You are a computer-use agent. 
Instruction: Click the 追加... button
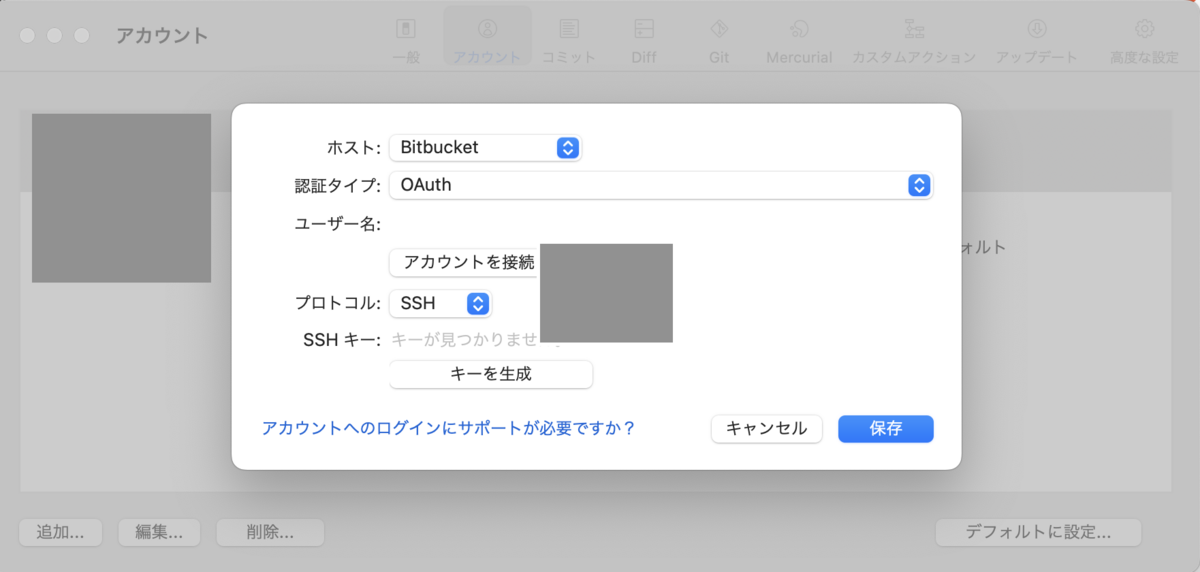coord(60,532)
